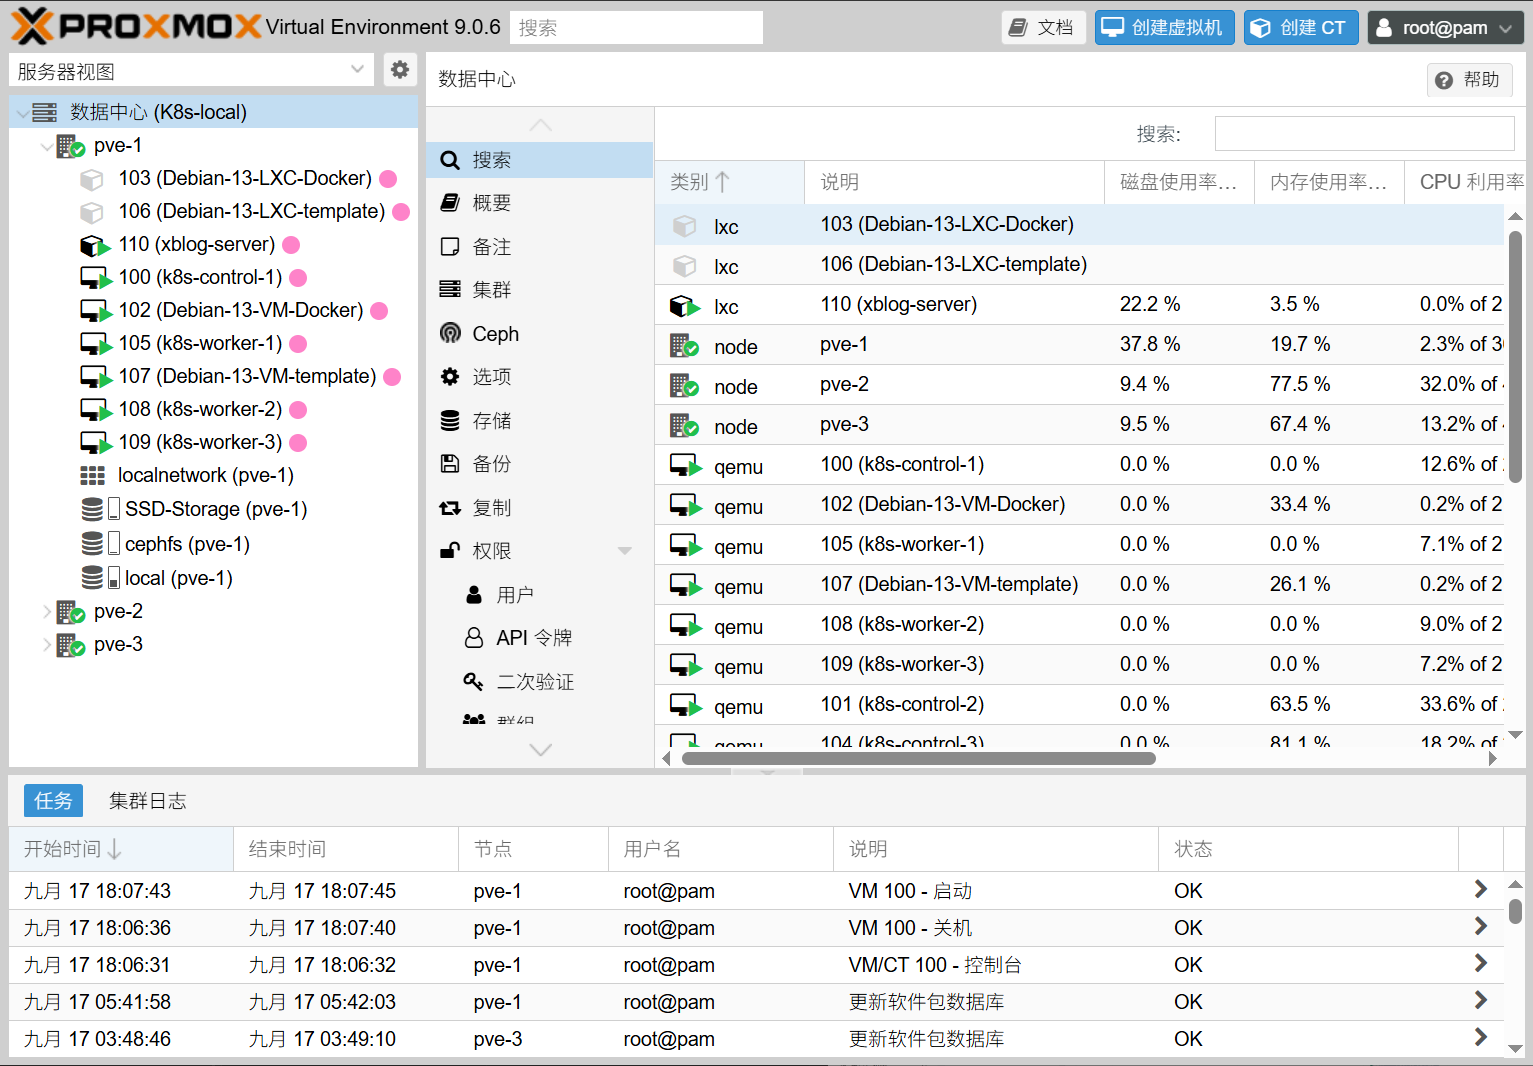Click the Ceph menu icon
Image resolution: width=1533 pixels, height=1066 pixels.
(451, 333)
